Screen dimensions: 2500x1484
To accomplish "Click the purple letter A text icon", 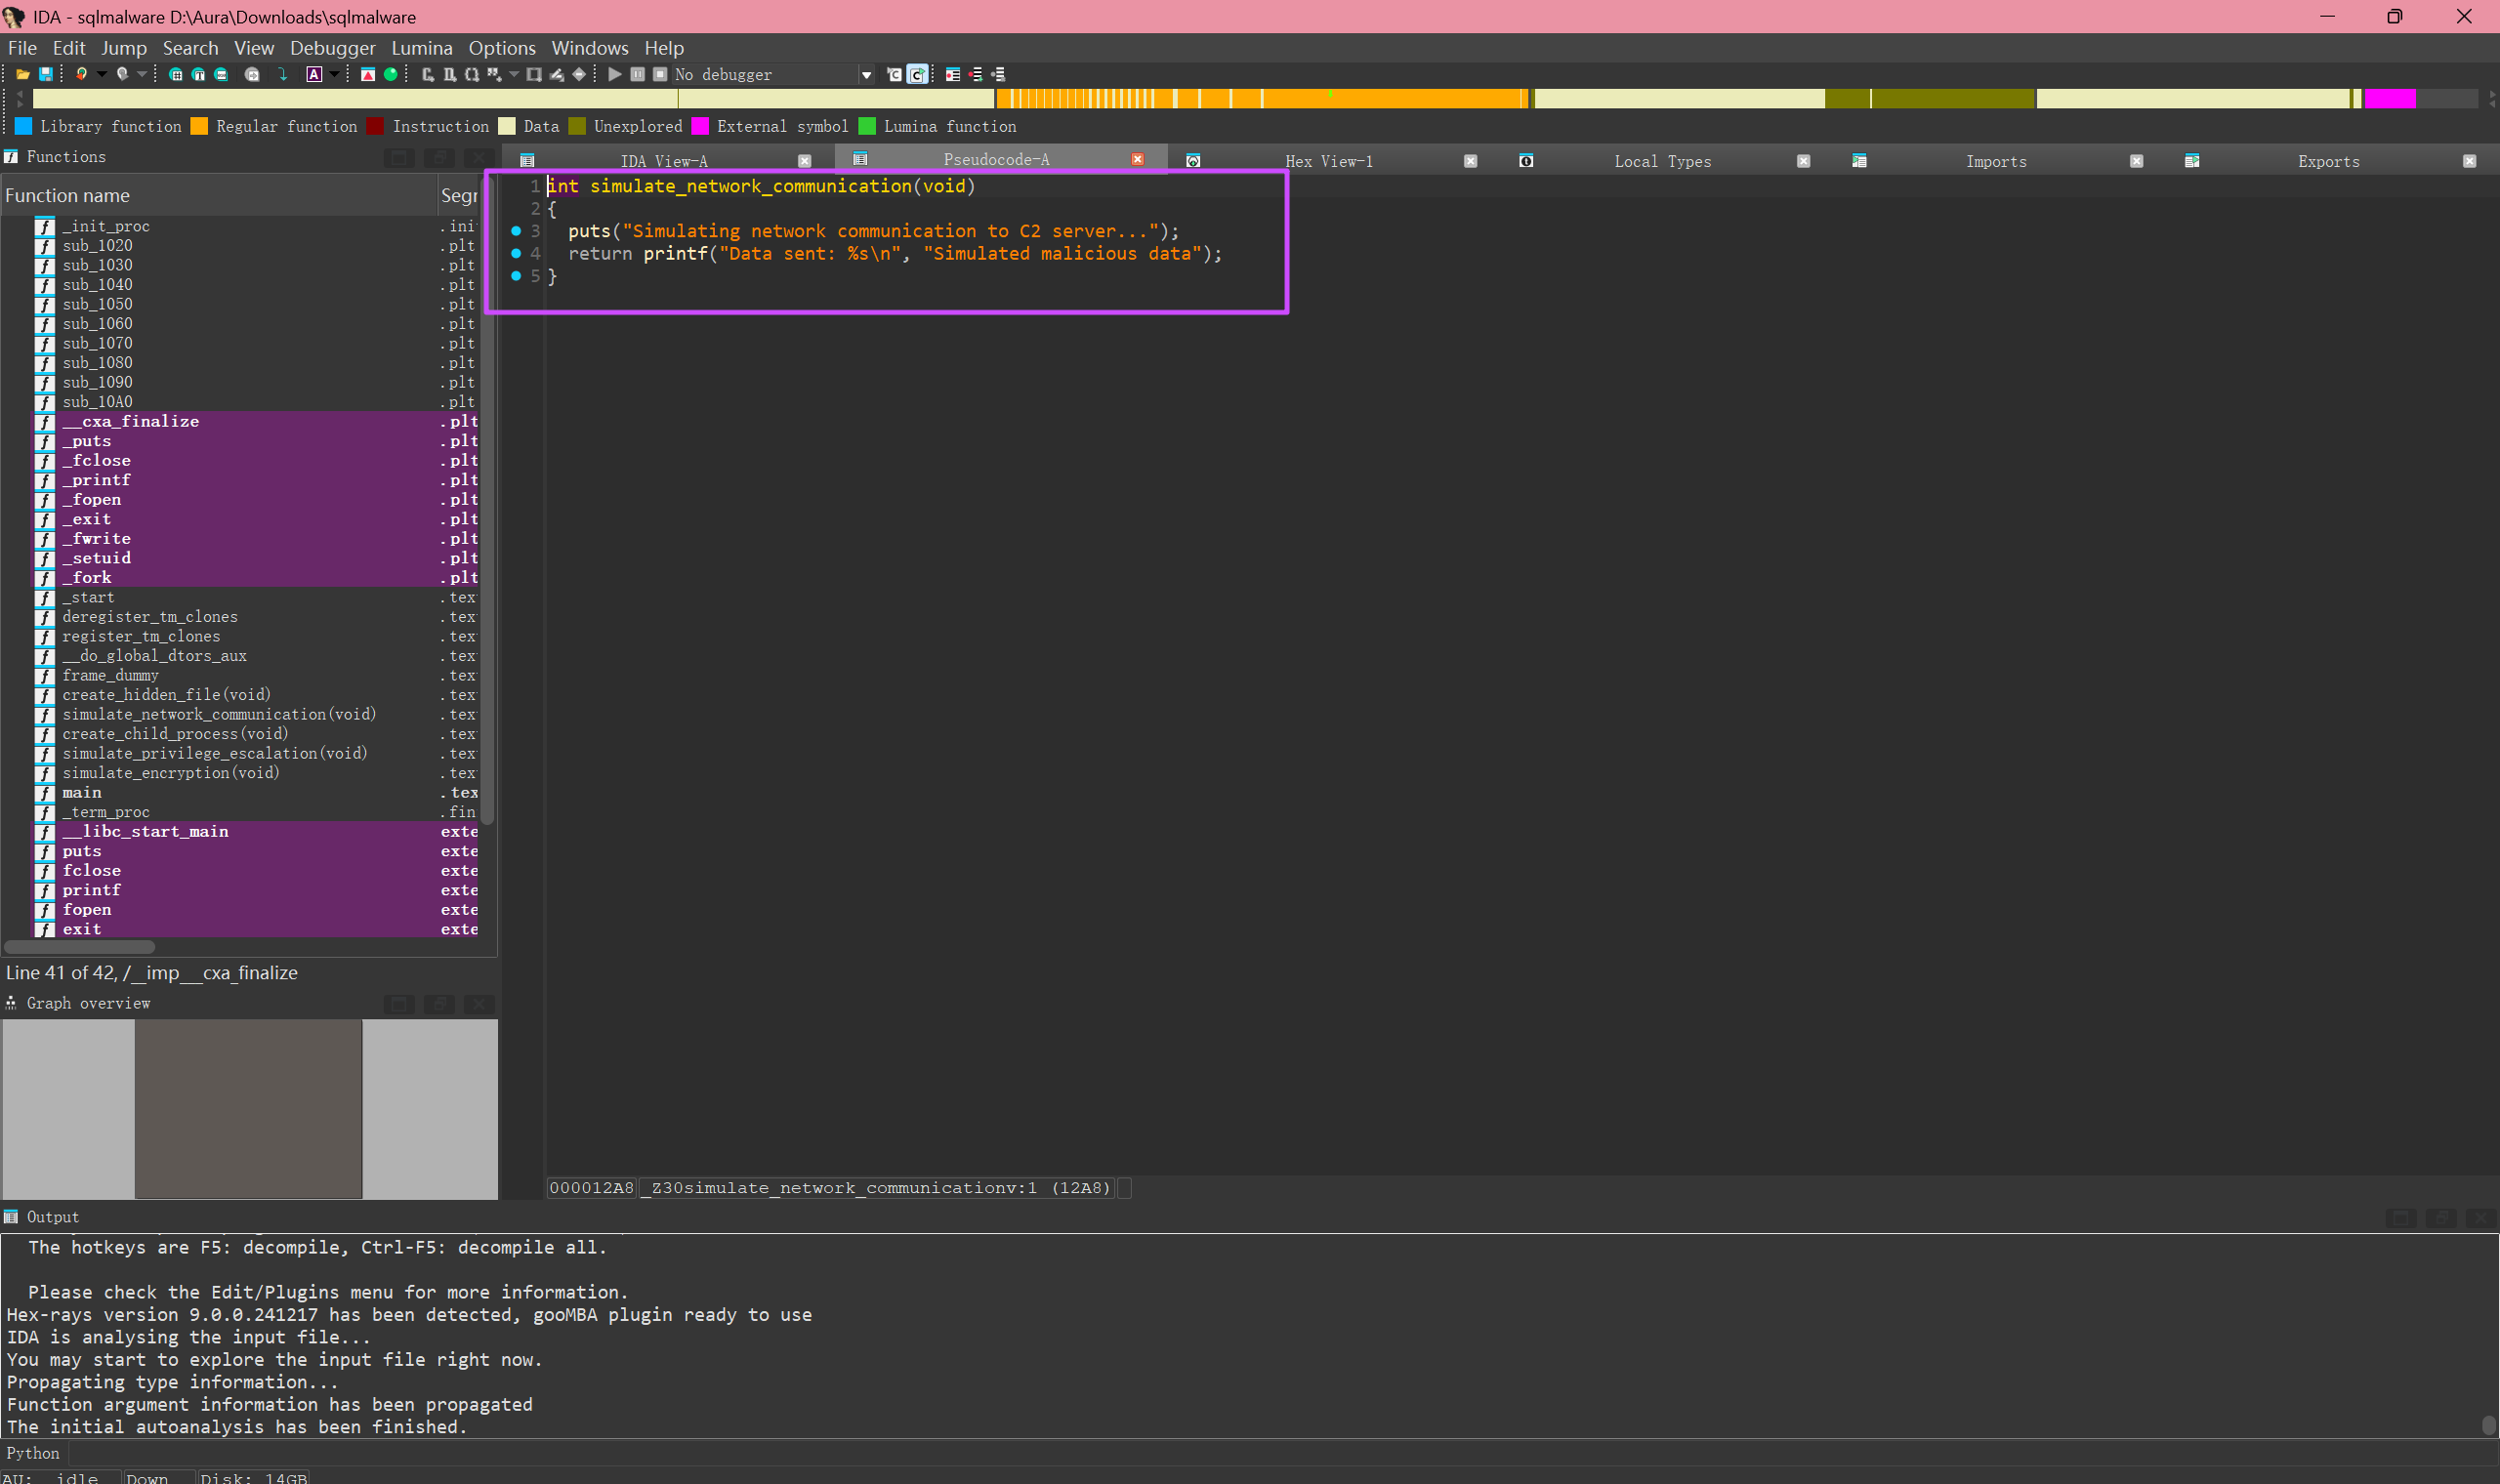I will (314, 74).
